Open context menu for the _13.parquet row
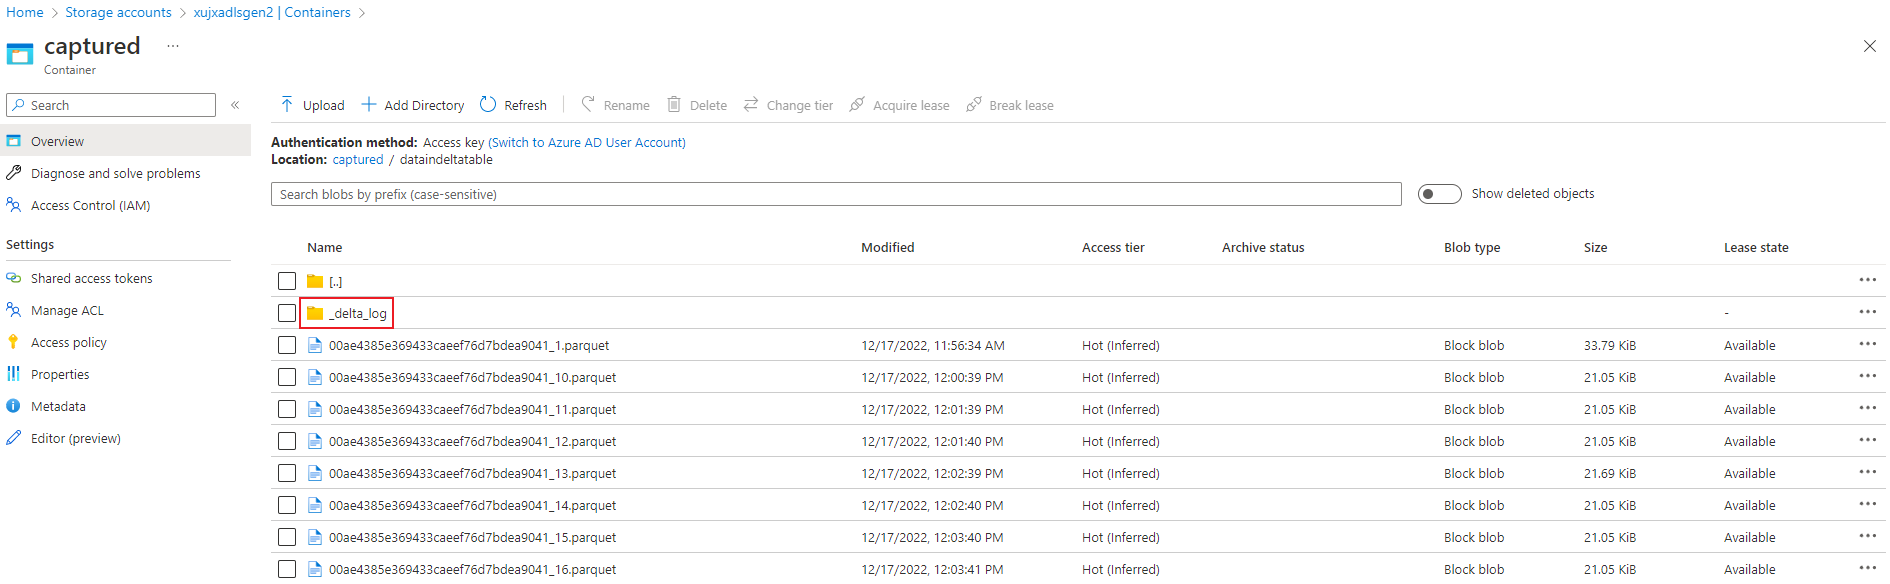Screen dimensions: 1890x584 coord(1867,472)
